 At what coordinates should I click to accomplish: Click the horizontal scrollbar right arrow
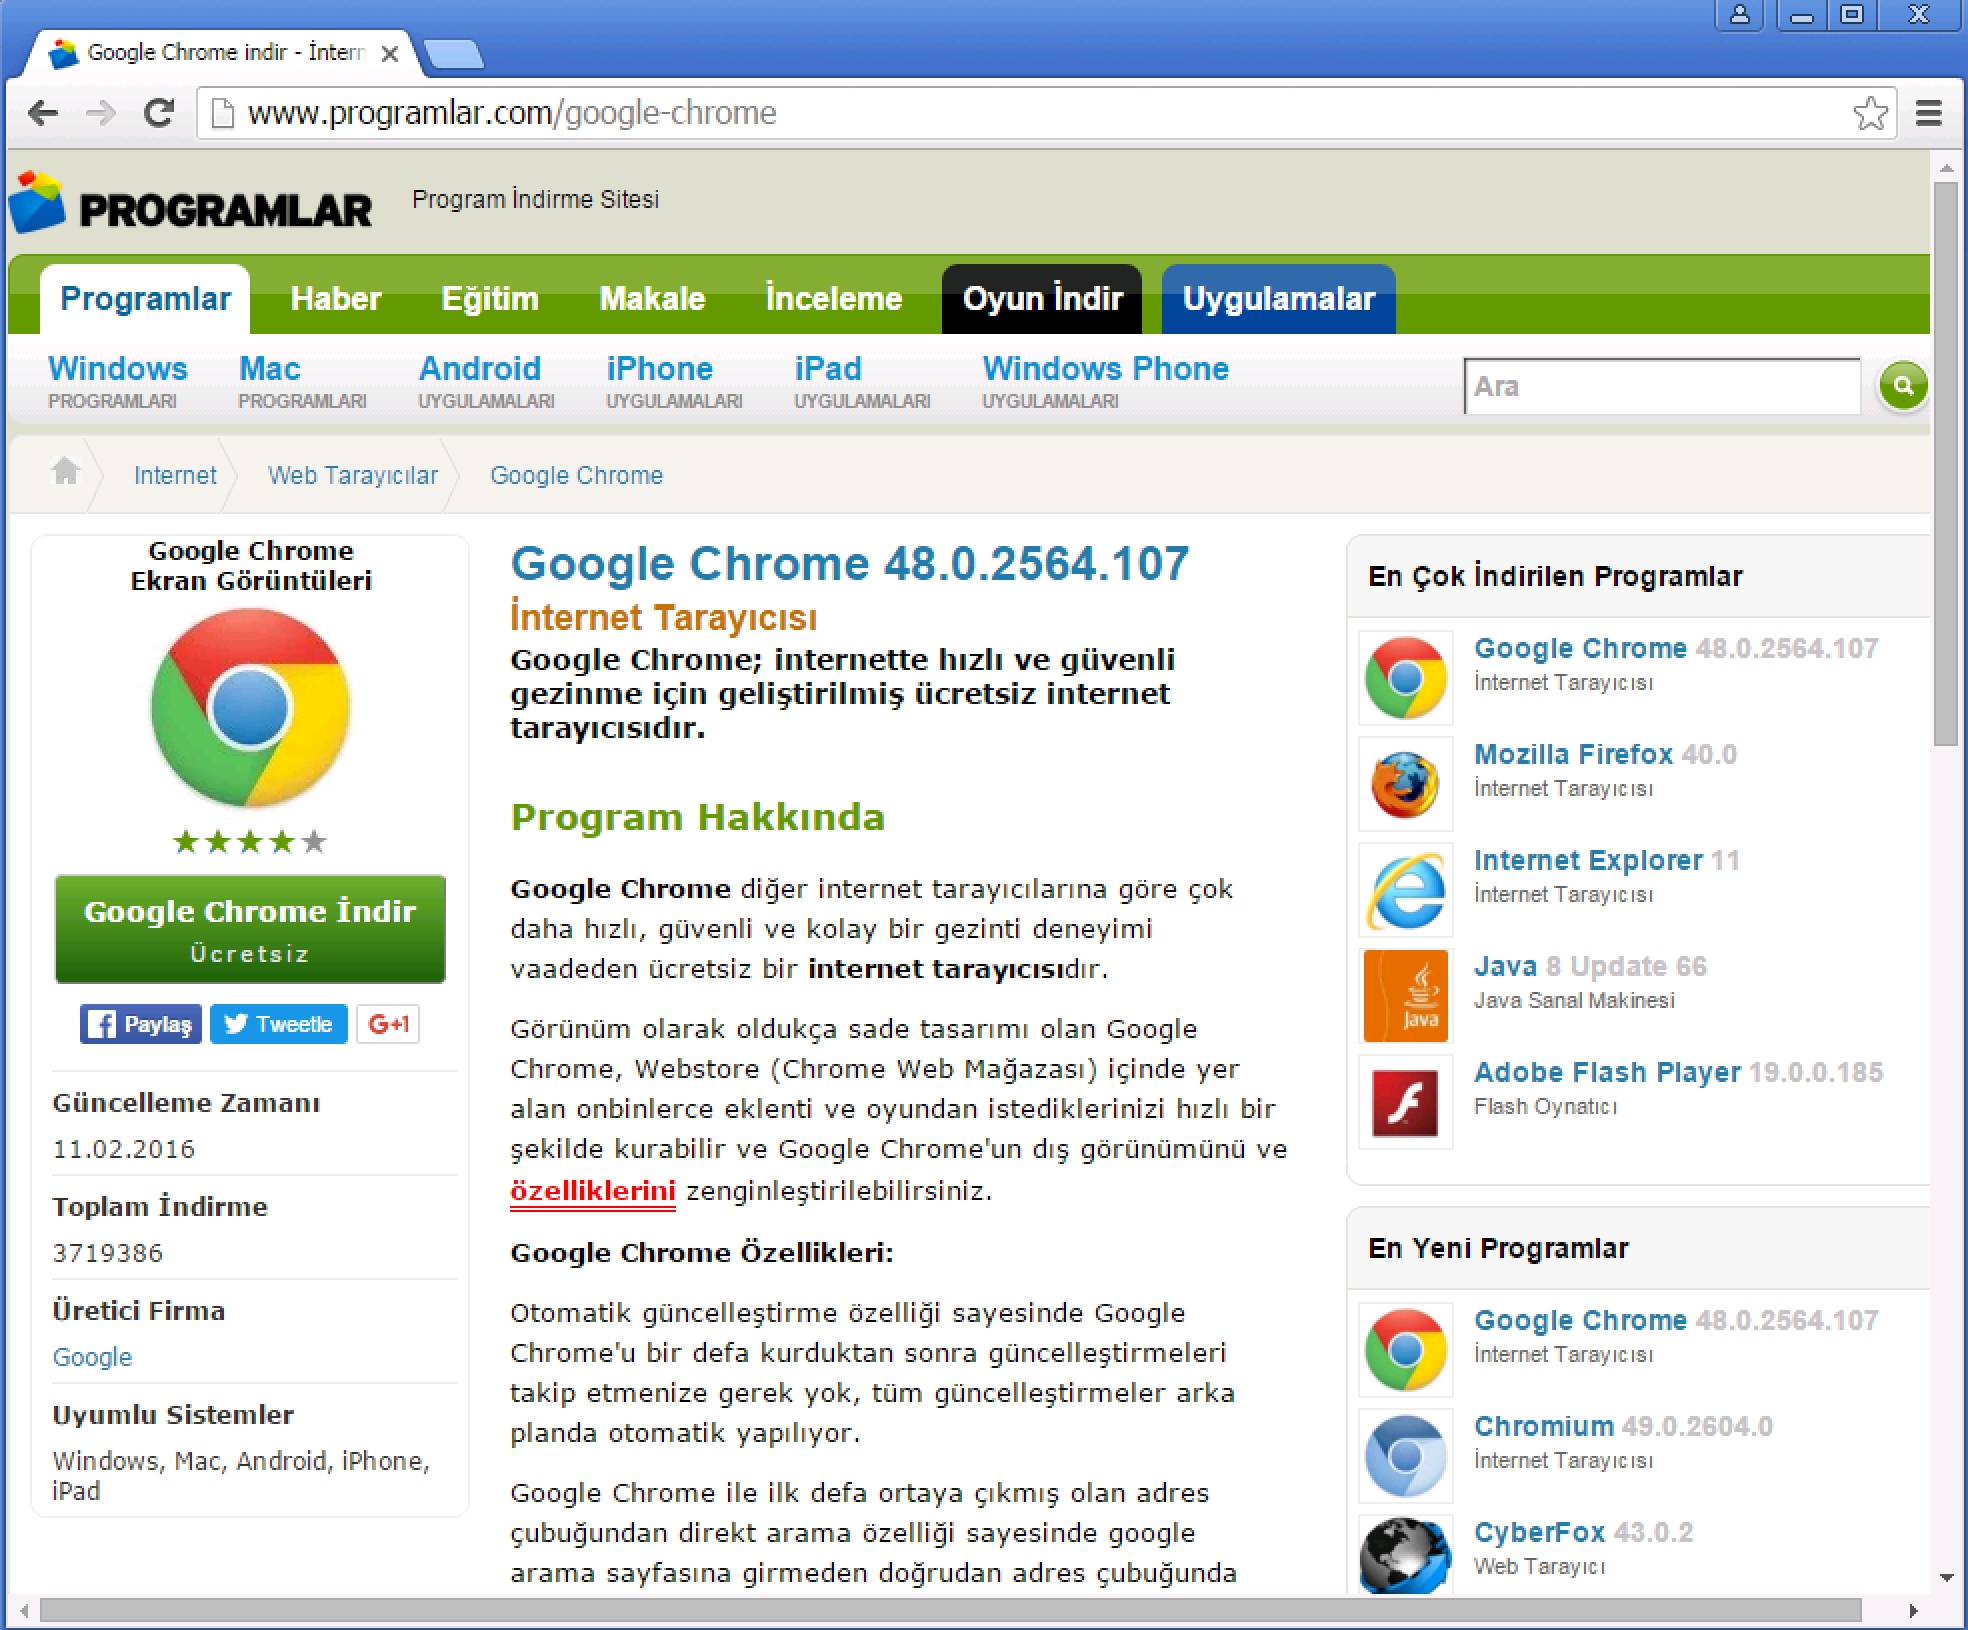point(1913,1611)
